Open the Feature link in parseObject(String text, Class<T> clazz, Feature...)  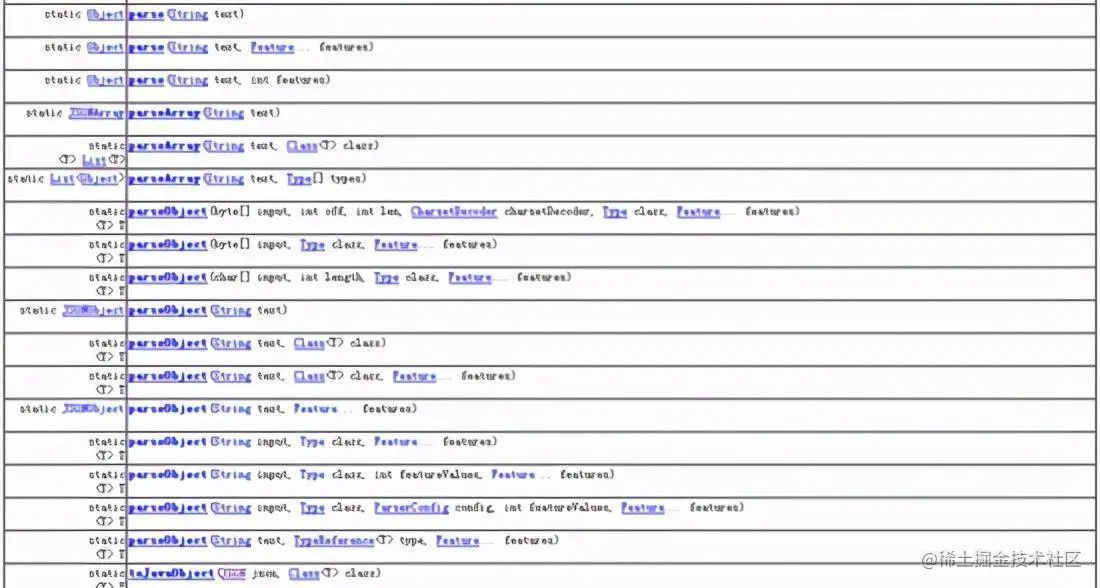[x=415, y=377]
